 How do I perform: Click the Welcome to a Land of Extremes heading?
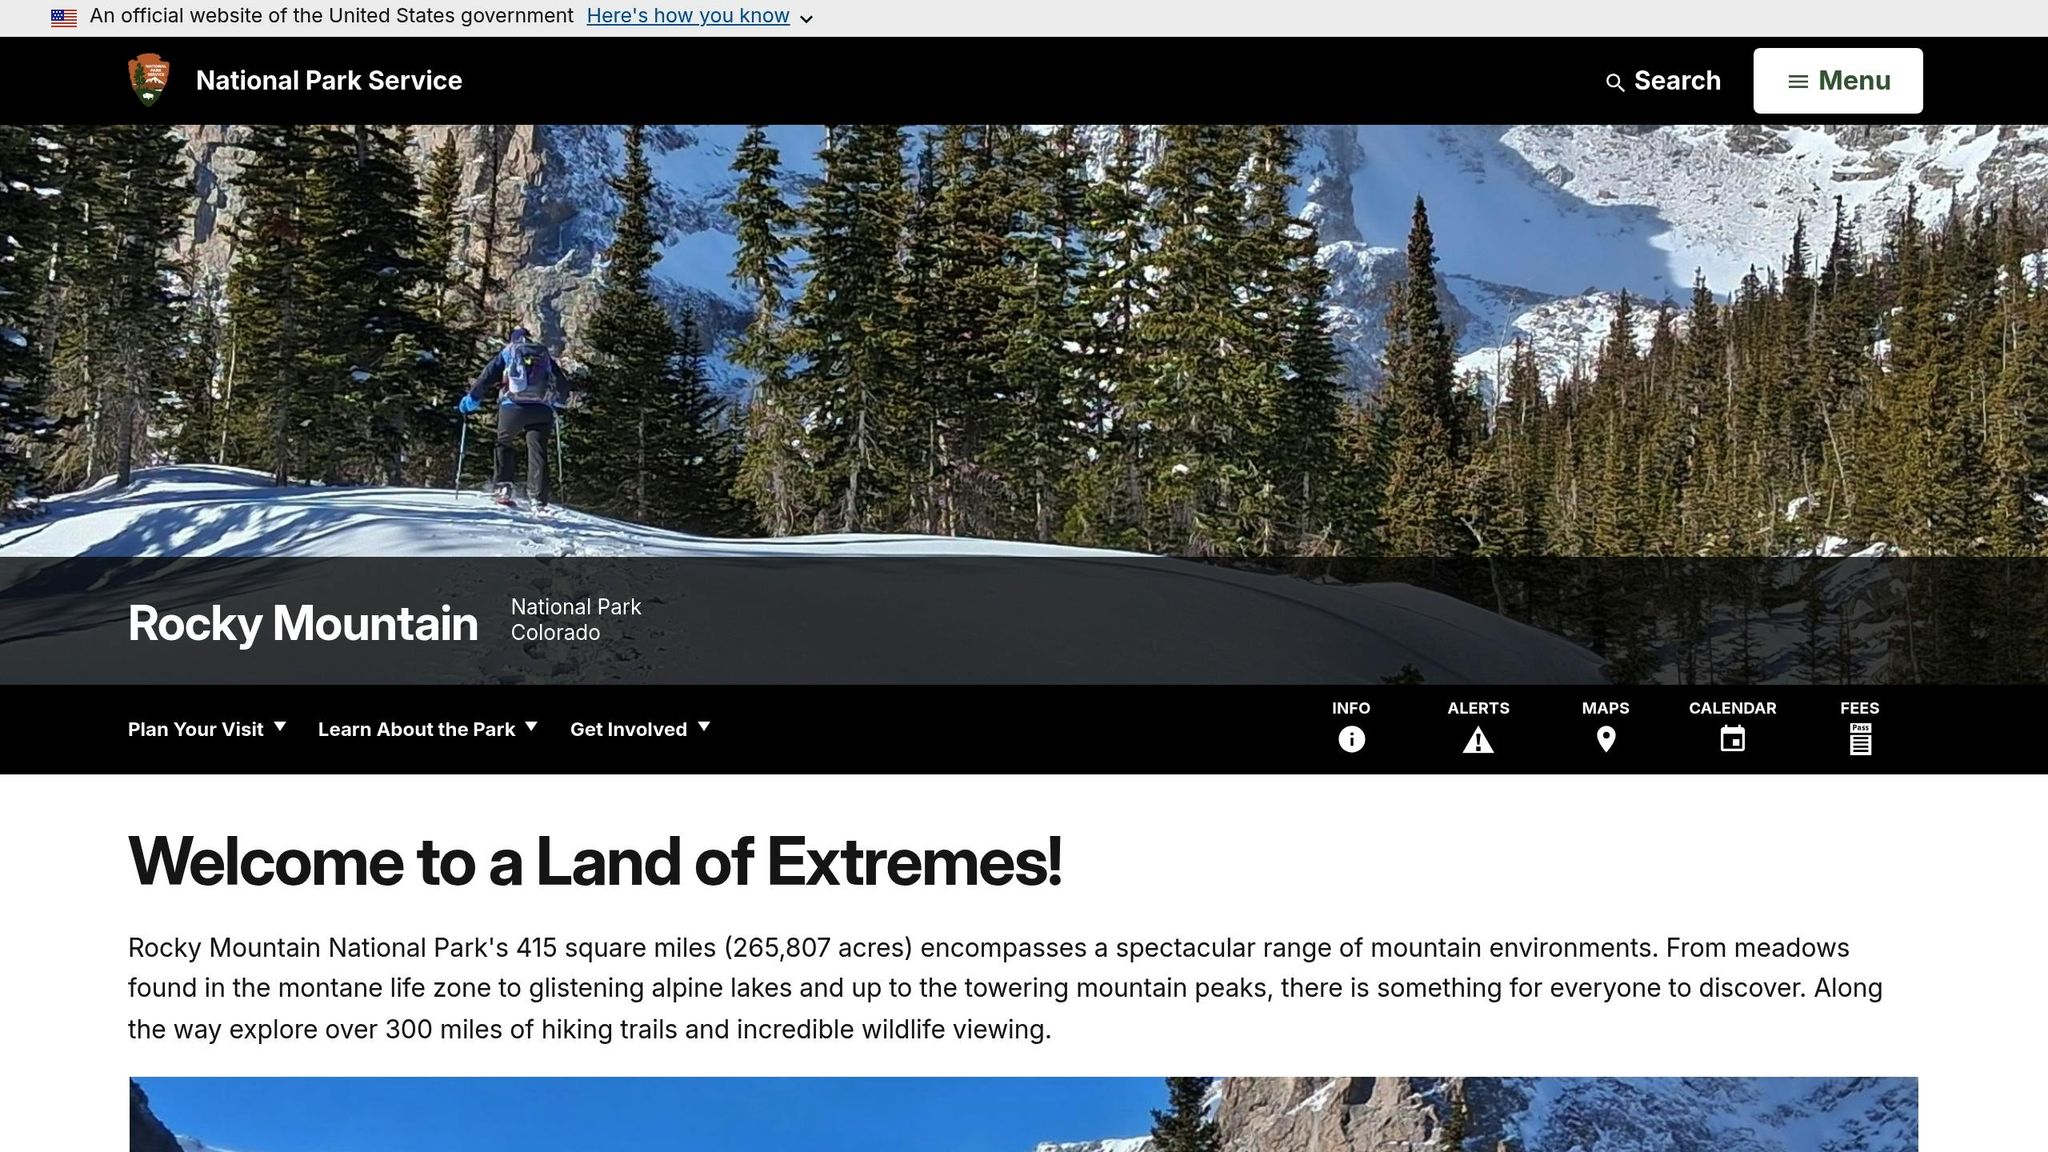(x=595, y=862)
